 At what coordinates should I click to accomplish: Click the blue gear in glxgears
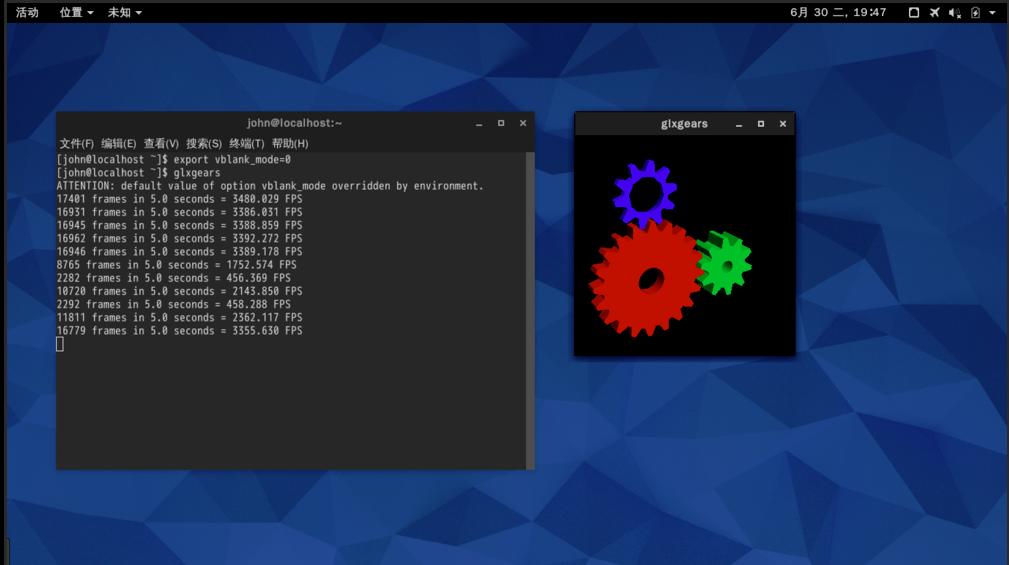[x=645, y=194]
